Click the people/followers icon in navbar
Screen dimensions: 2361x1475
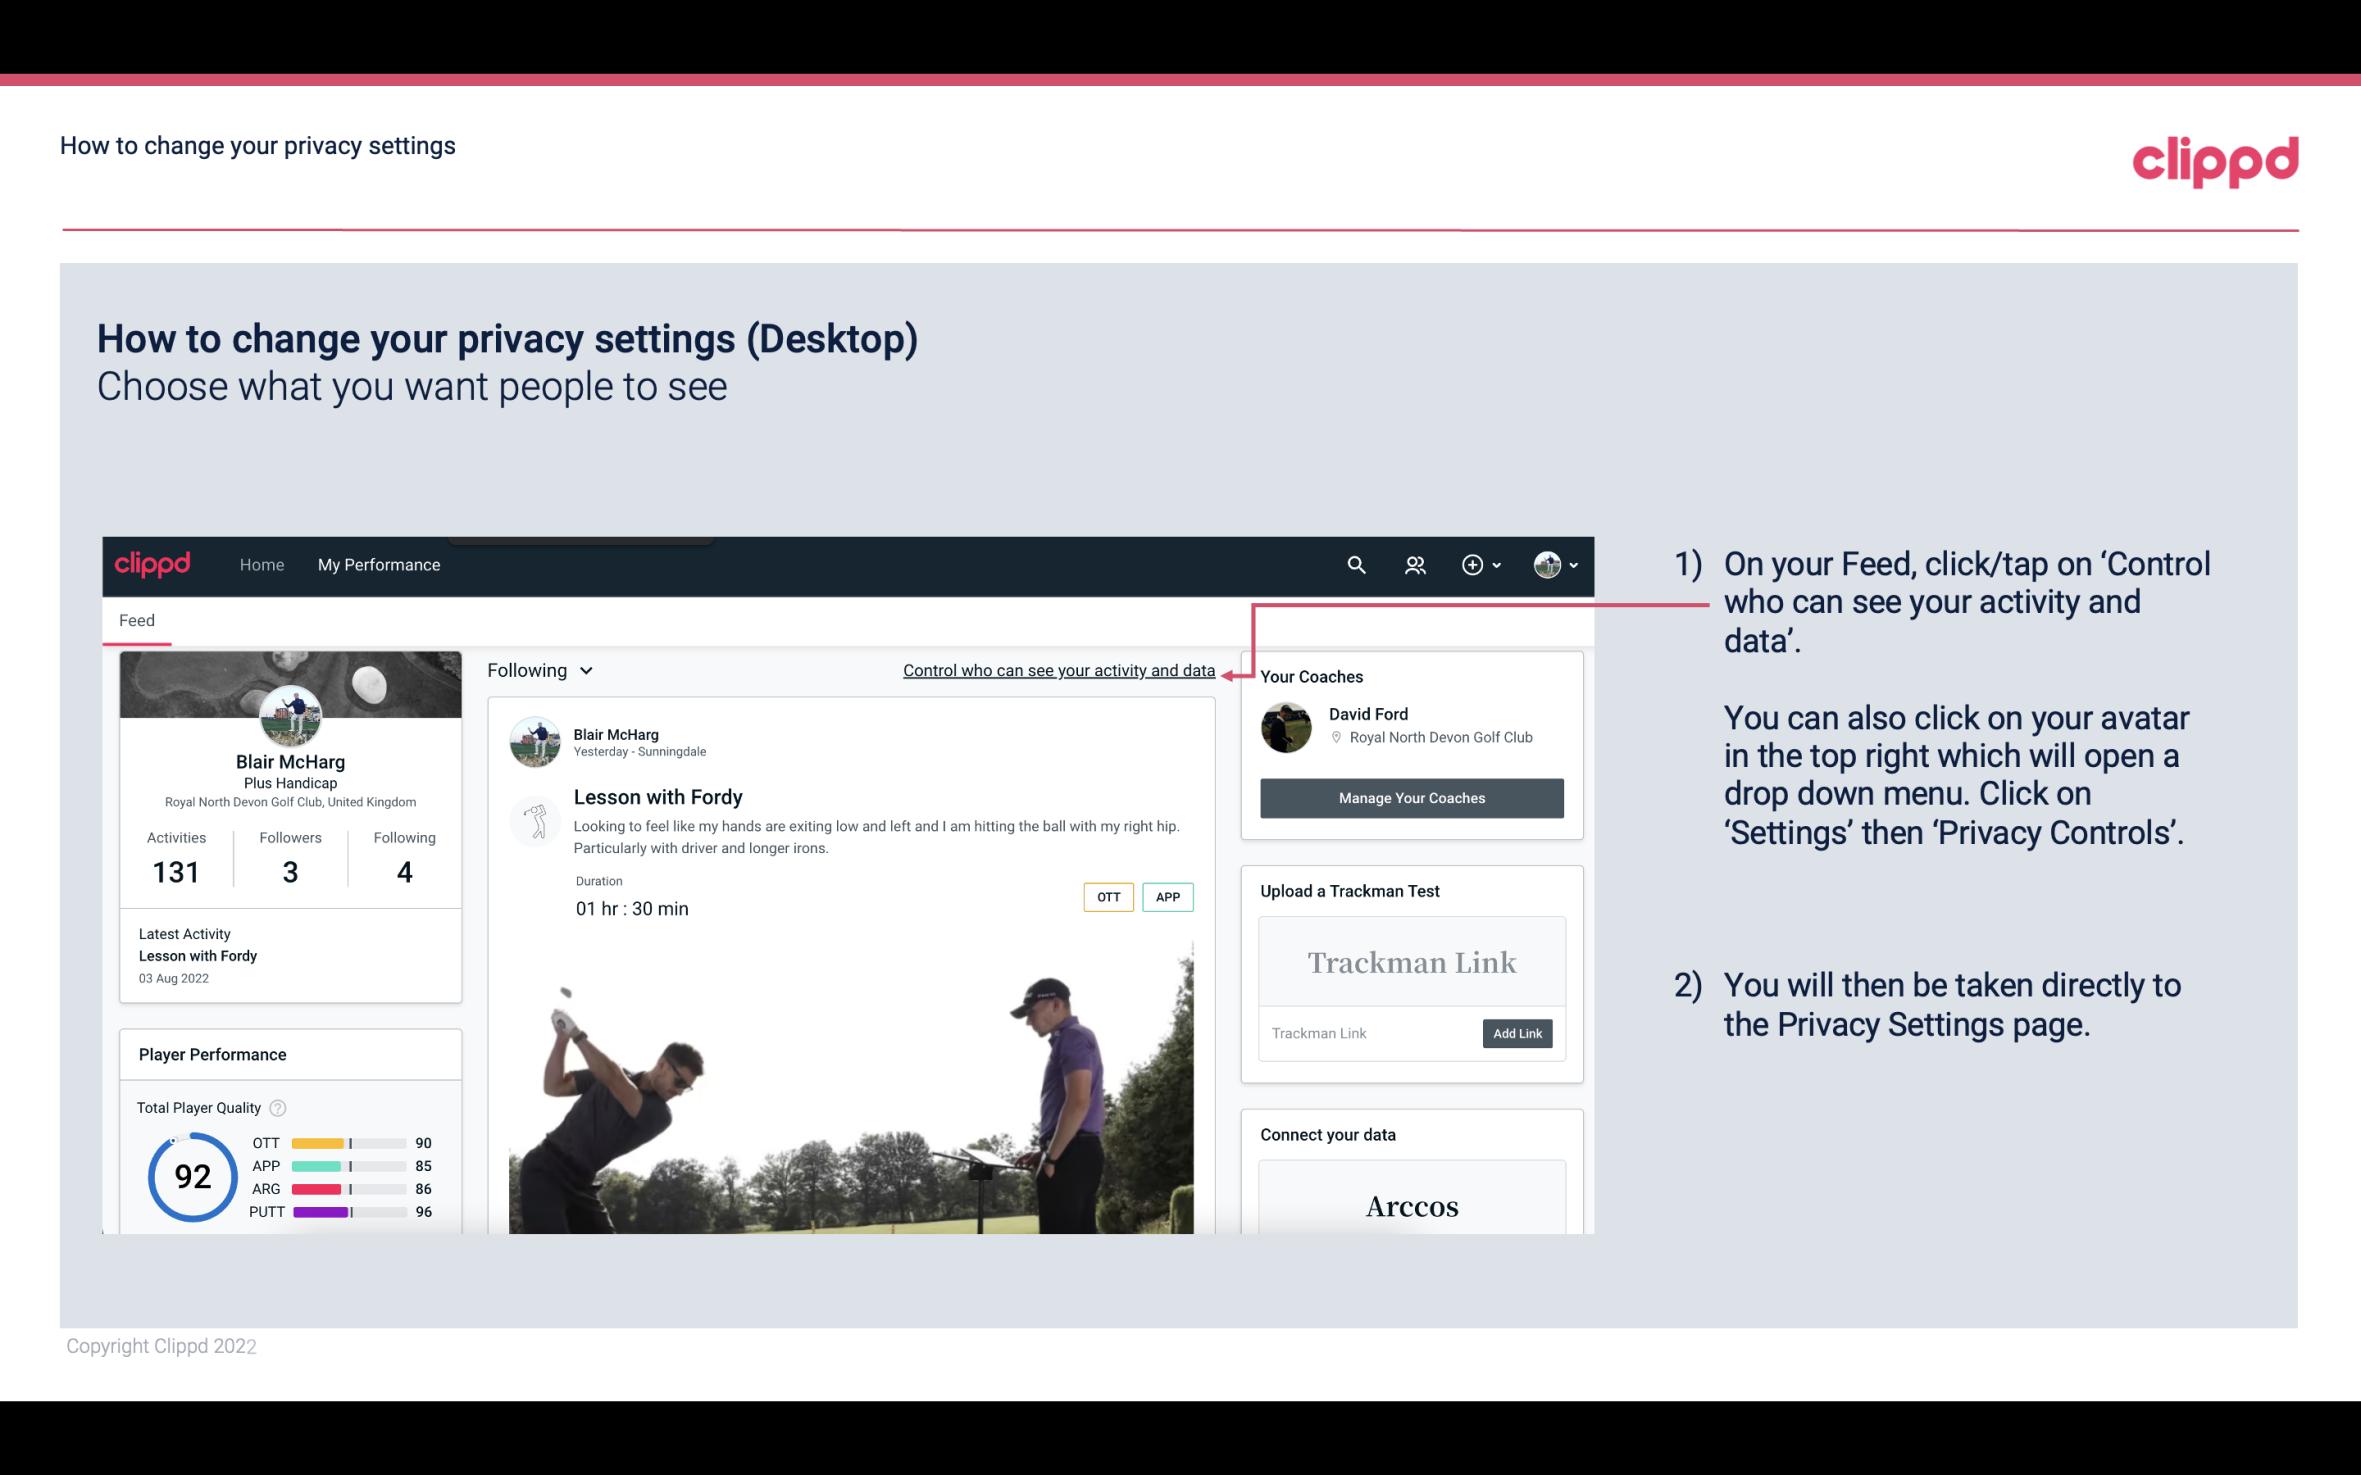click(1415, 564)
